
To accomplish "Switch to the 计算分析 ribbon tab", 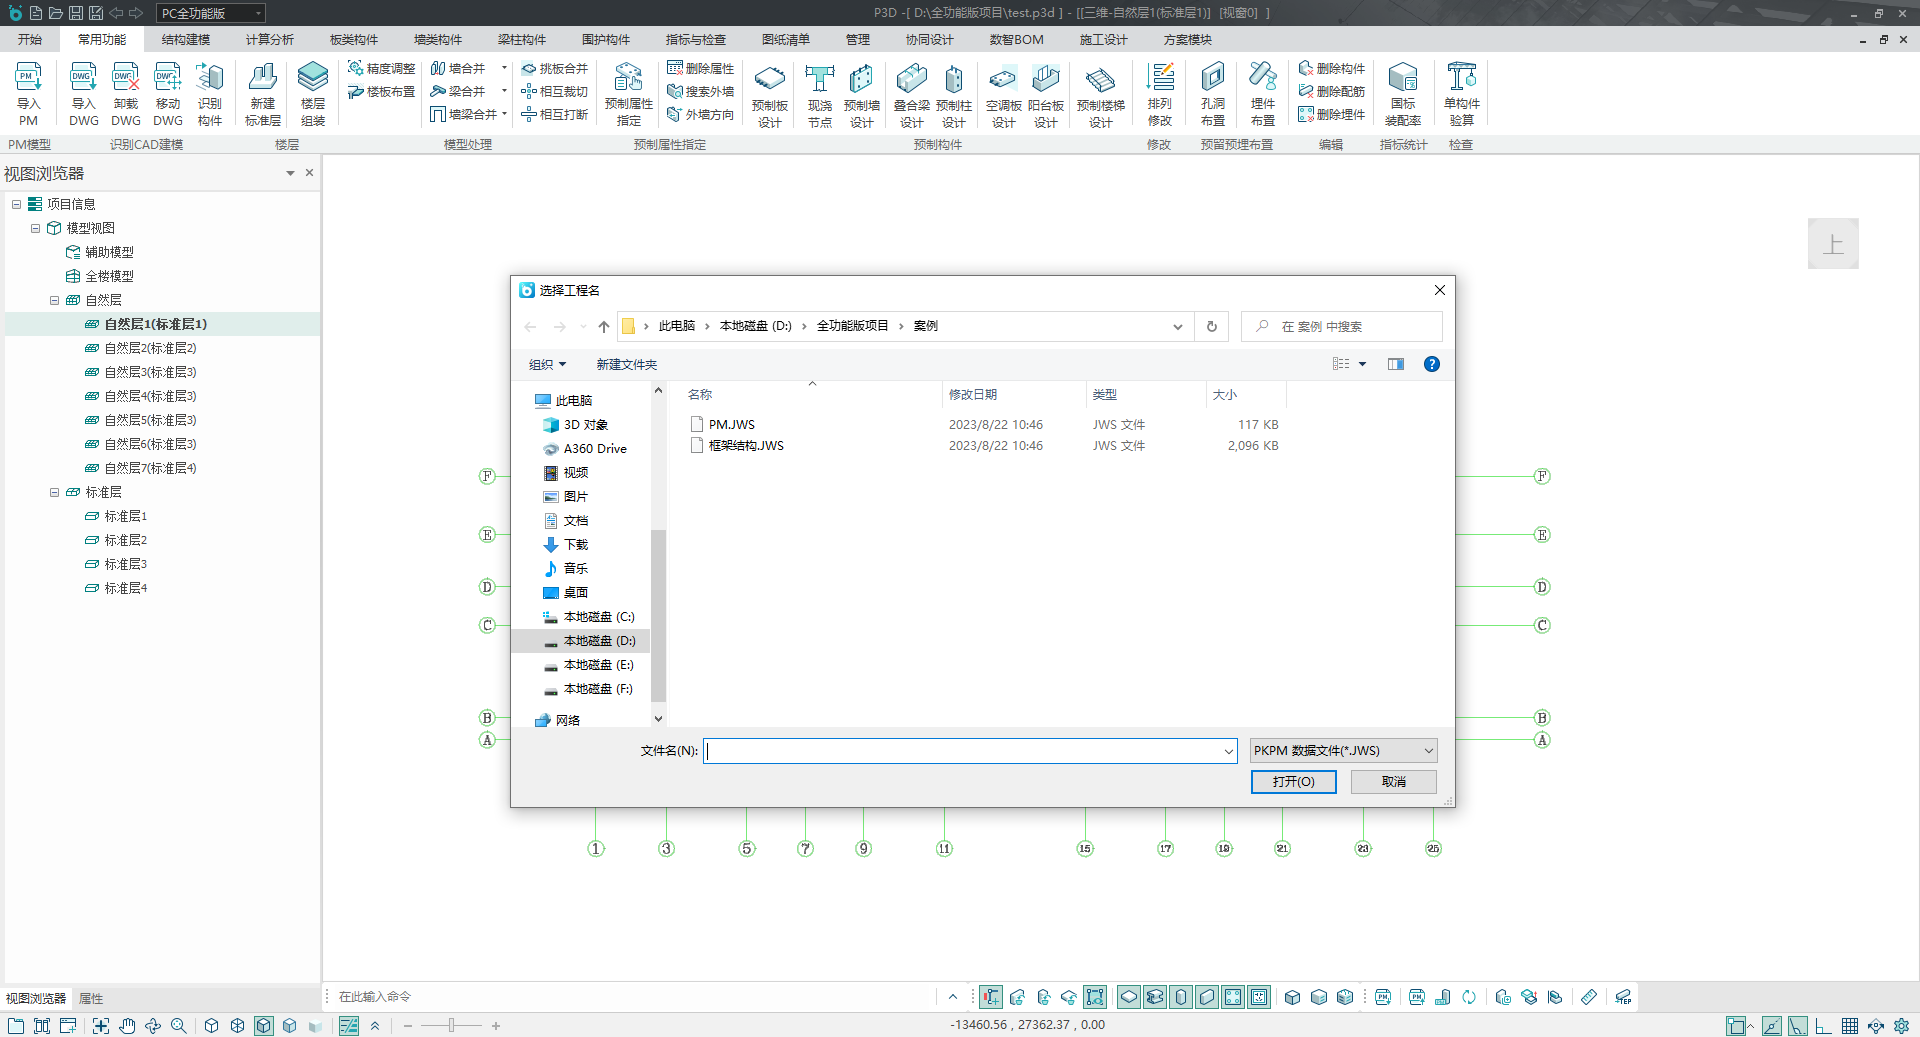I will click(270, 40).
